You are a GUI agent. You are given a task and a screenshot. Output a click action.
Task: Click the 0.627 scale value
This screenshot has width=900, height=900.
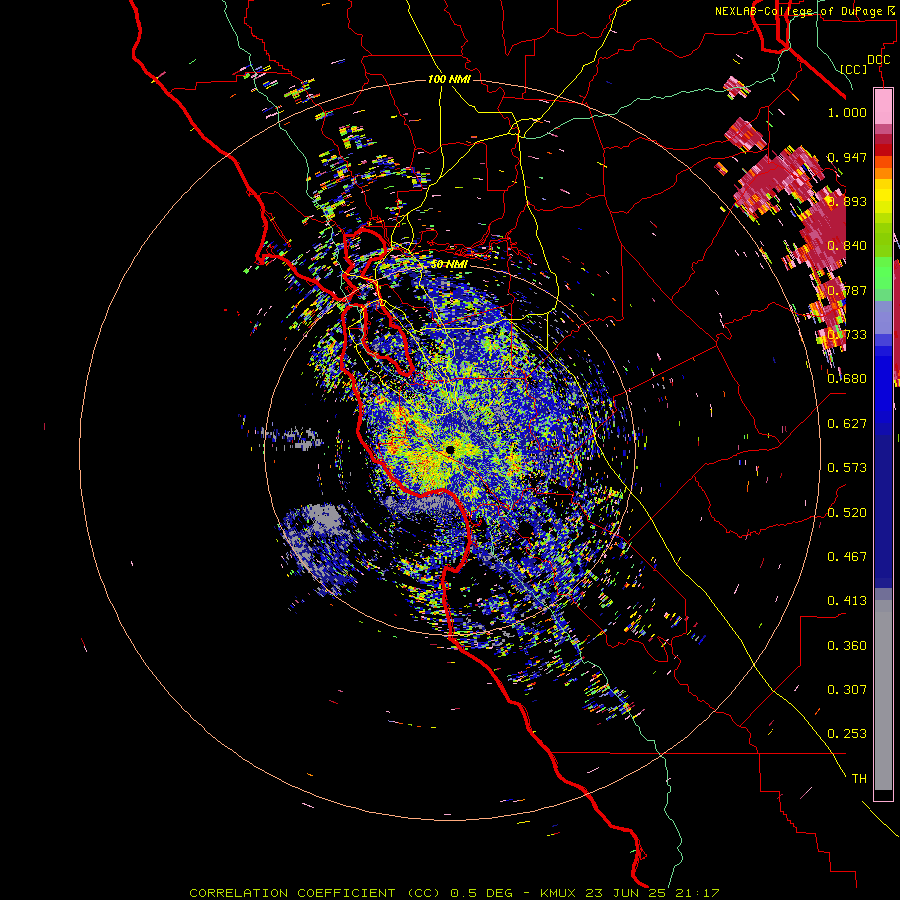(847, 424)
